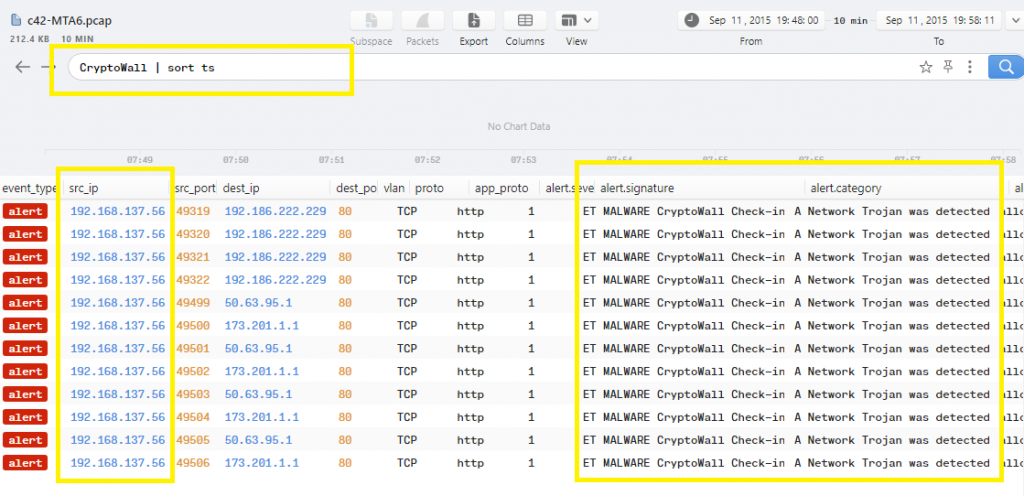This screenshot has height=496, width=1024.
Task: Expand the time range dropdown arrow
Action: (x=1014, y=20)
